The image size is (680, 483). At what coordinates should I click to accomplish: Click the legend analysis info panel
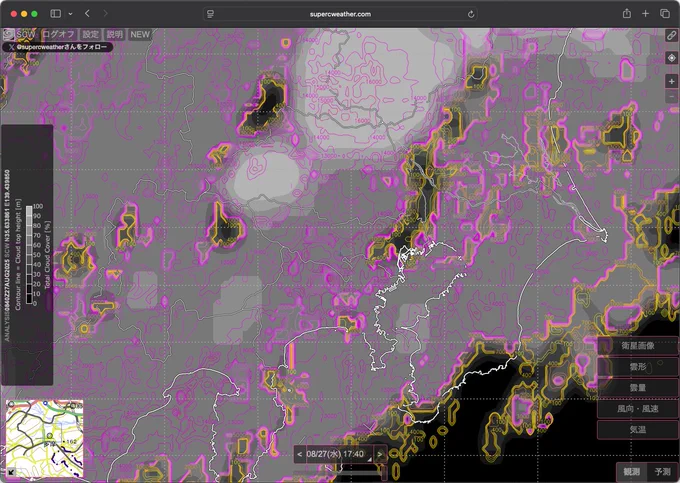coord(27,255)
